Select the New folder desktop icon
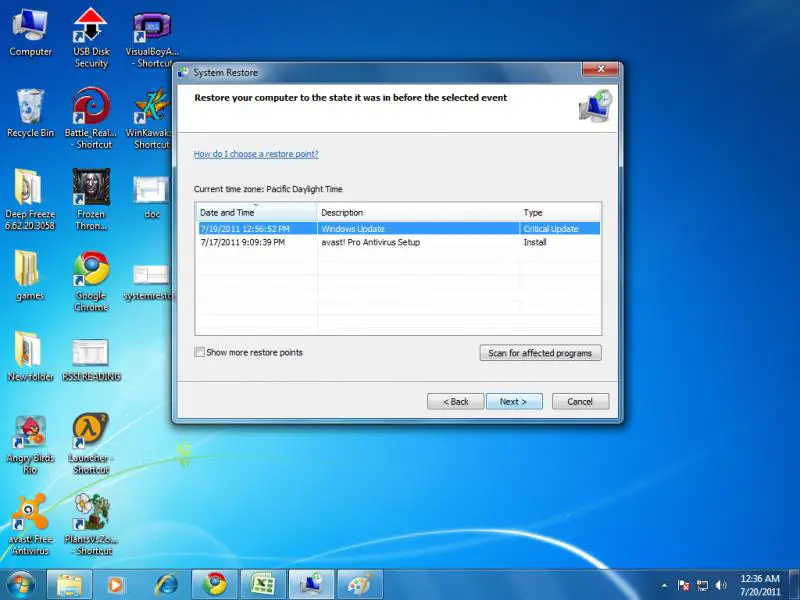The image size is (800, 600). (30, 356)
